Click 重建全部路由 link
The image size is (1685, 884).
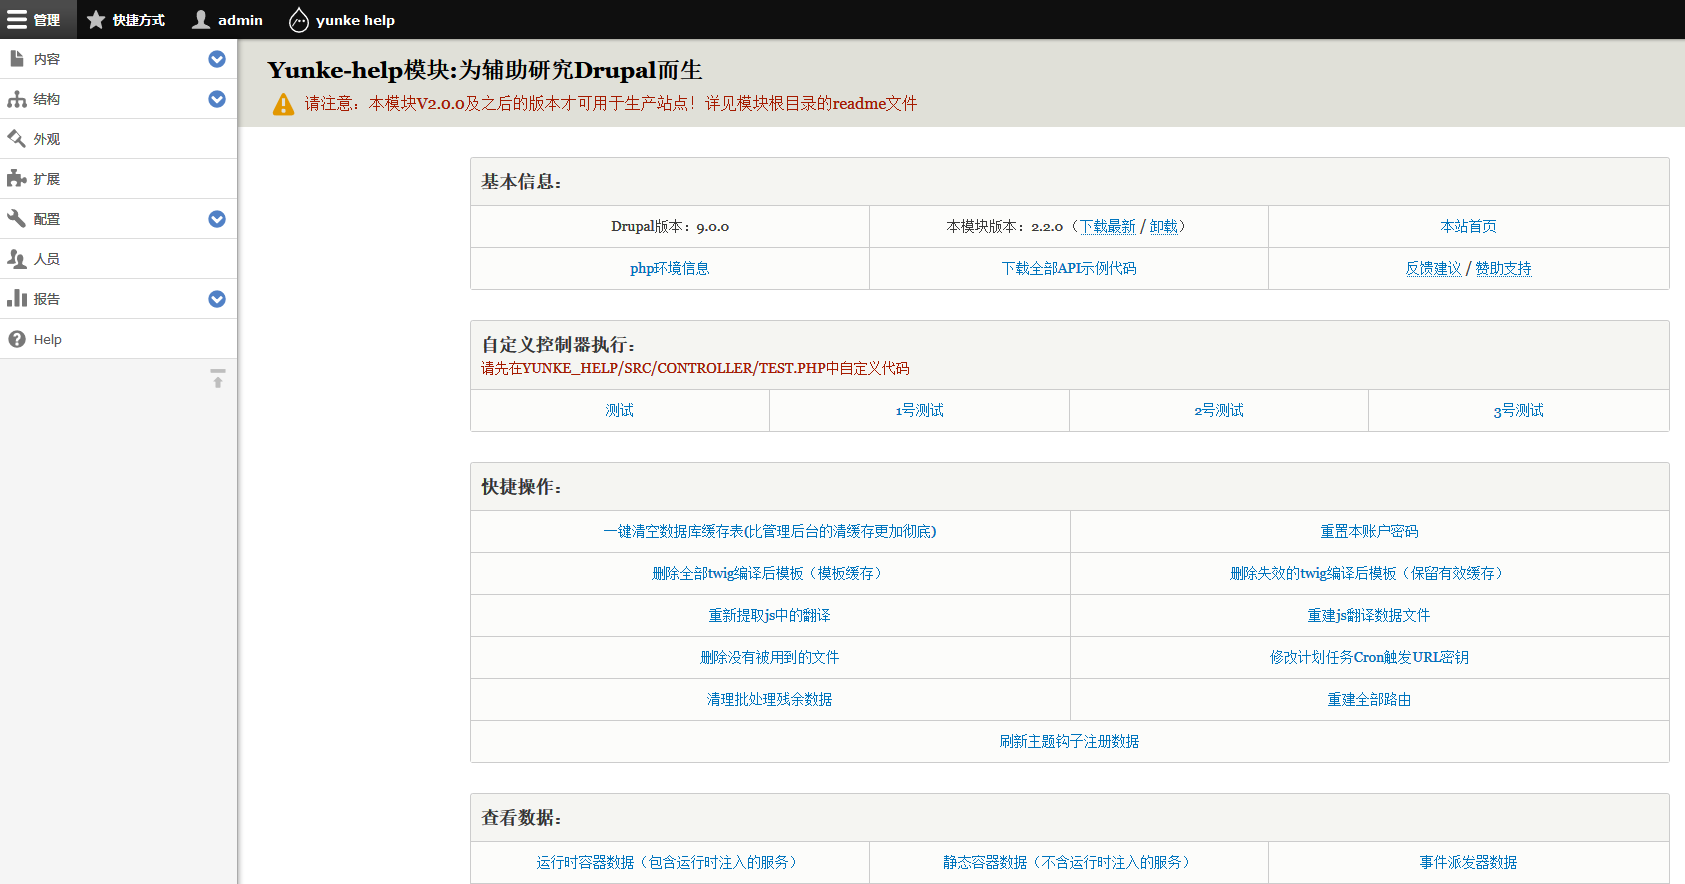[x=1370, y=700]
